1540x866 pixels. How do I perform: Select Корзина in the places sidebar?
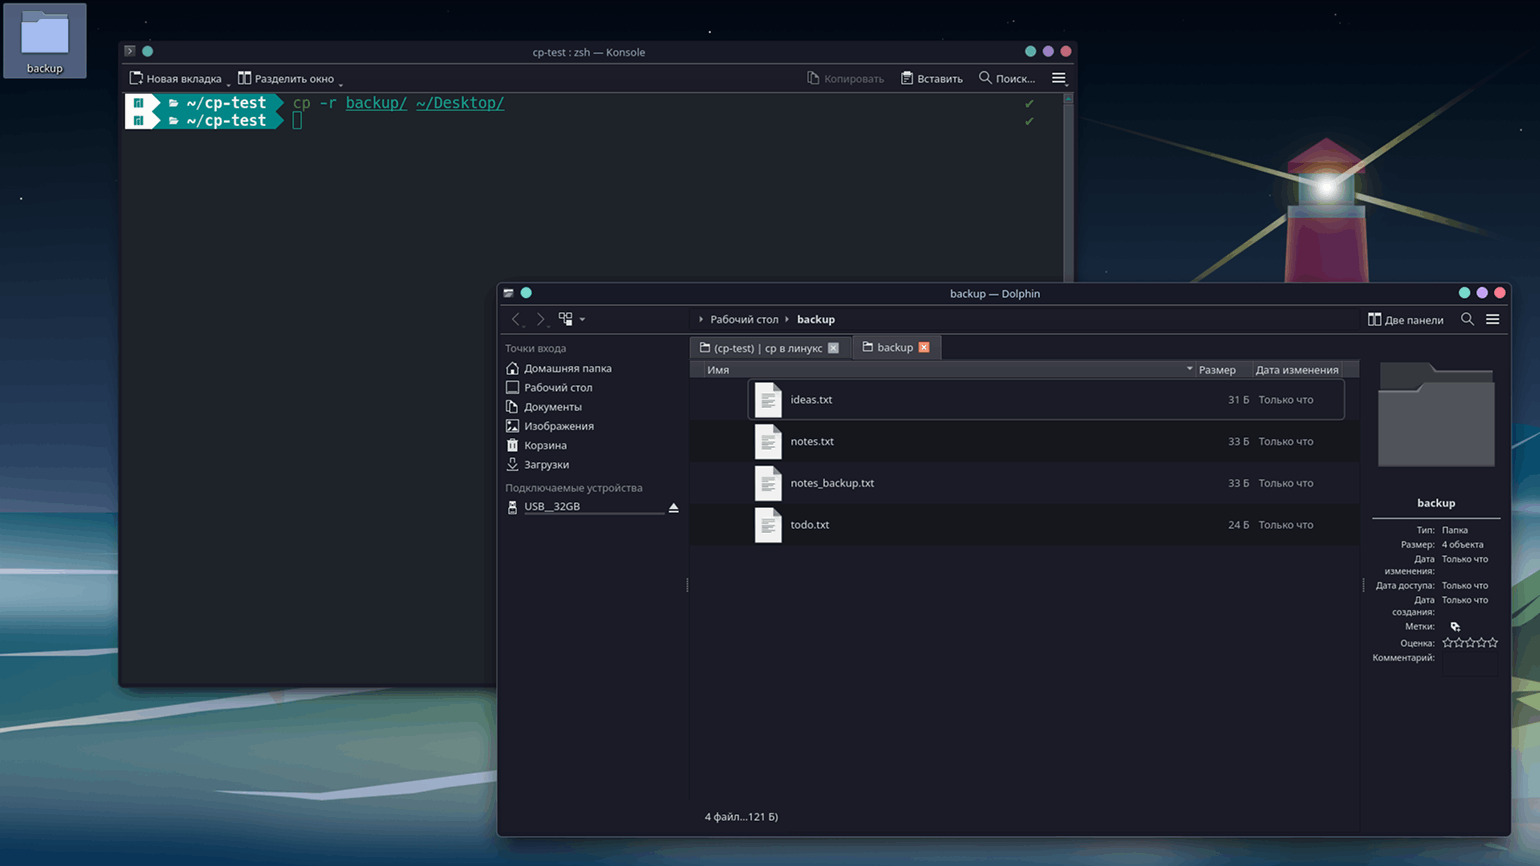pos(545,445)
